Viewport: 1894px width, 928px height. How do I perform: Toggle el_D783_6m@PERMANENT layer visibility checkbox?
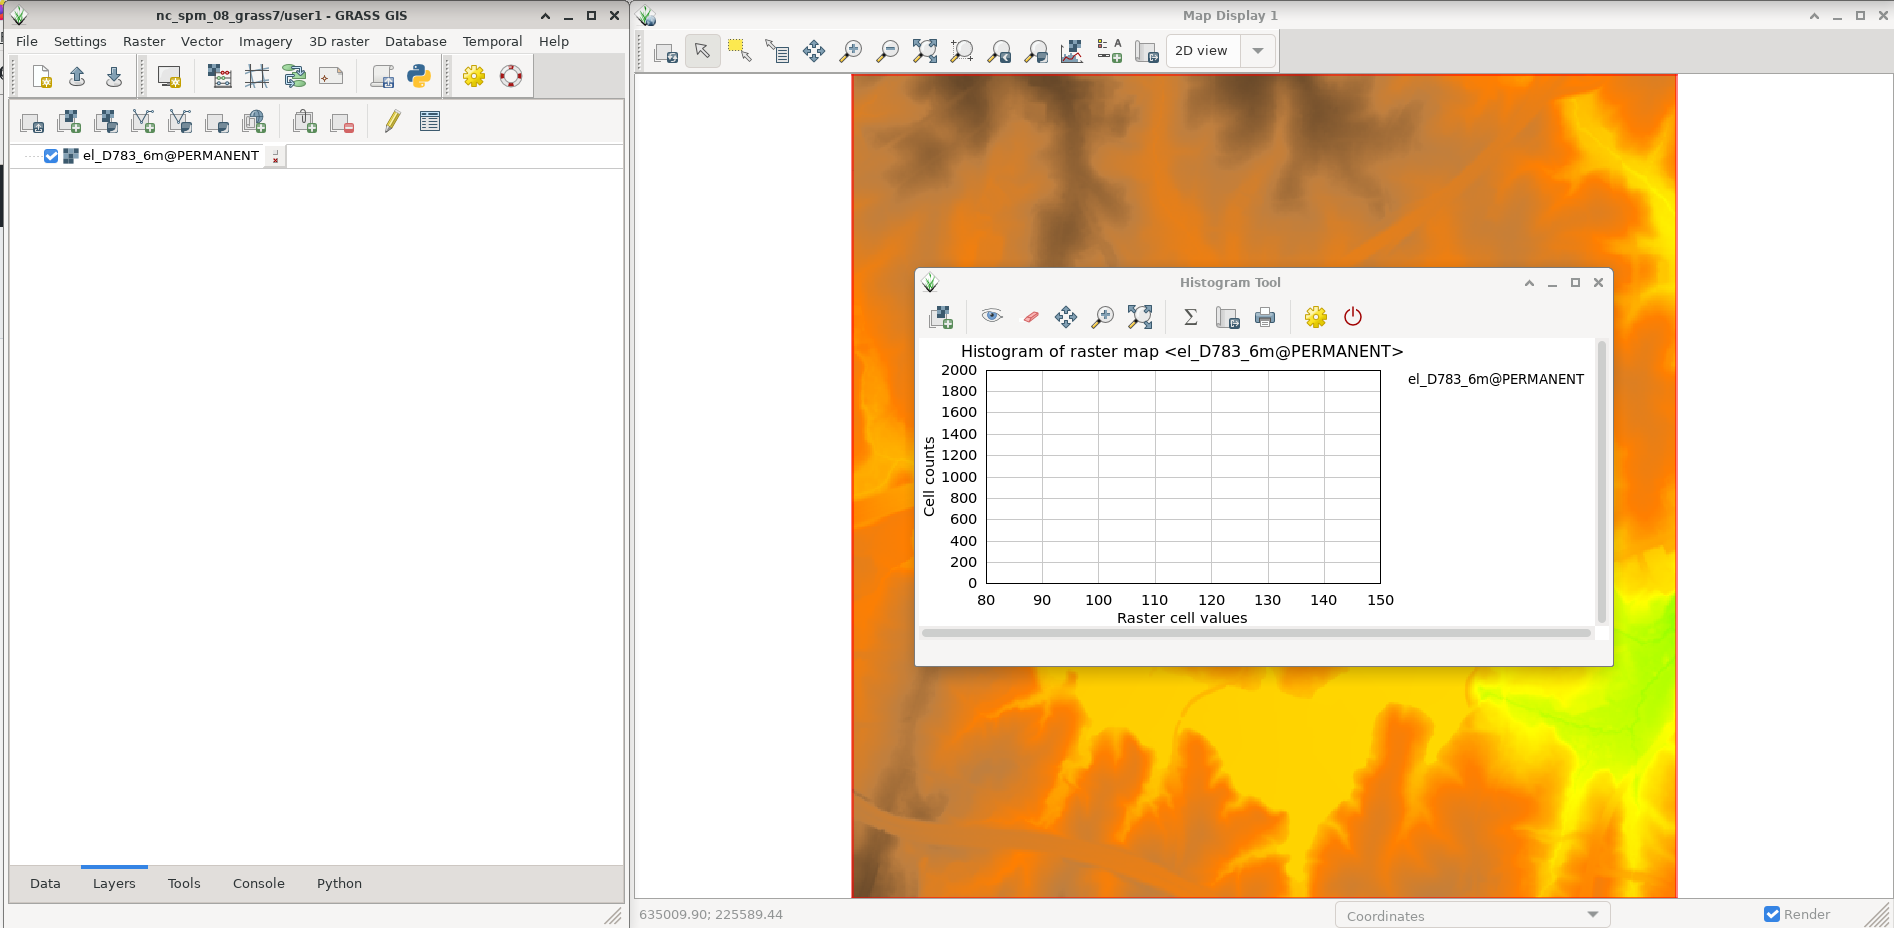pyautogui.click(x=51, y=156)
